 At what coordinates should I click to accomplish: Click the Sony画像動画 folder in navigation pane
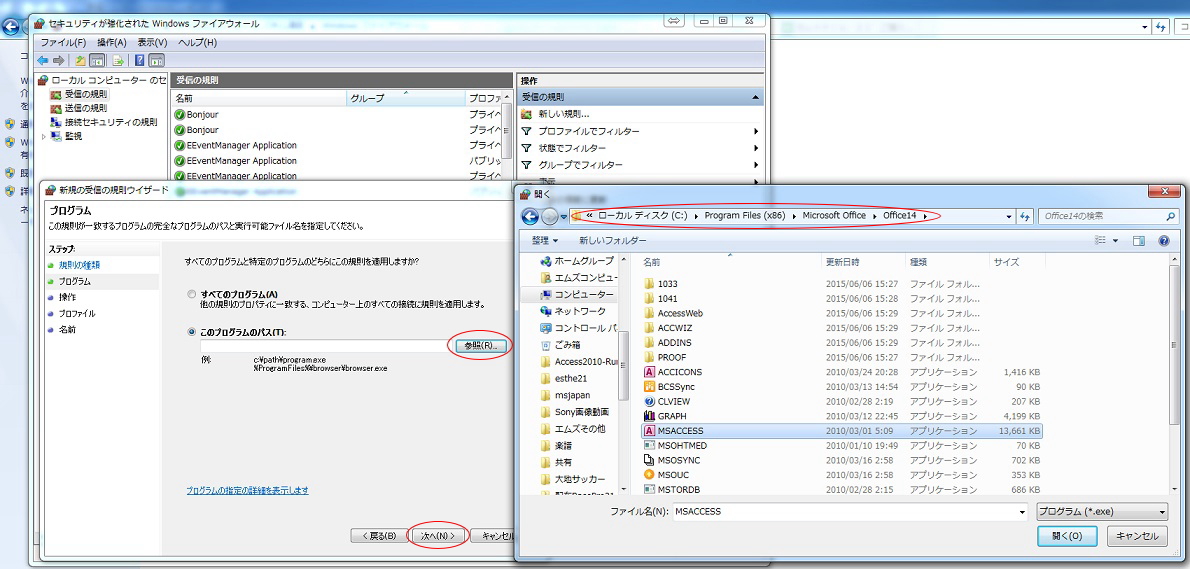tap(581, 412)
